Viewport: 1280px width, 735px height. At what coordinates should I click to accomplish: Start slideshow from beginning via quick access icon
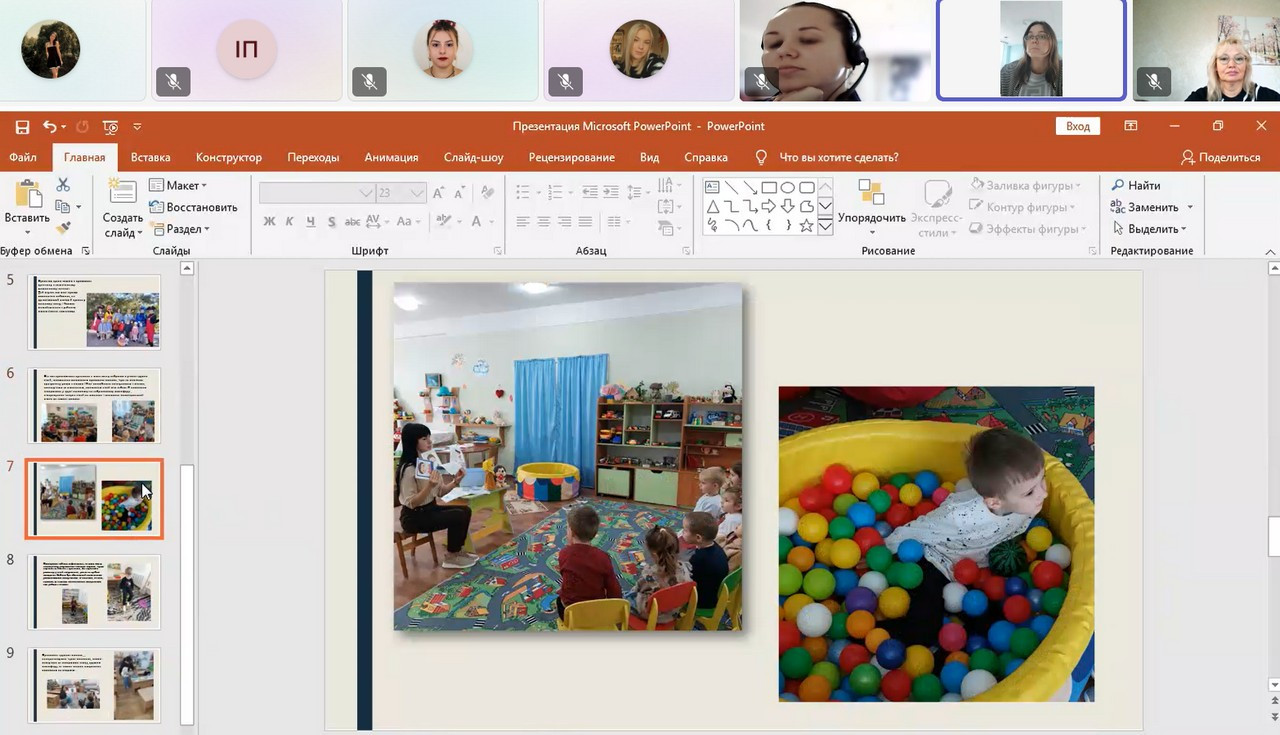pyautogui.click(x=110, y=127)
